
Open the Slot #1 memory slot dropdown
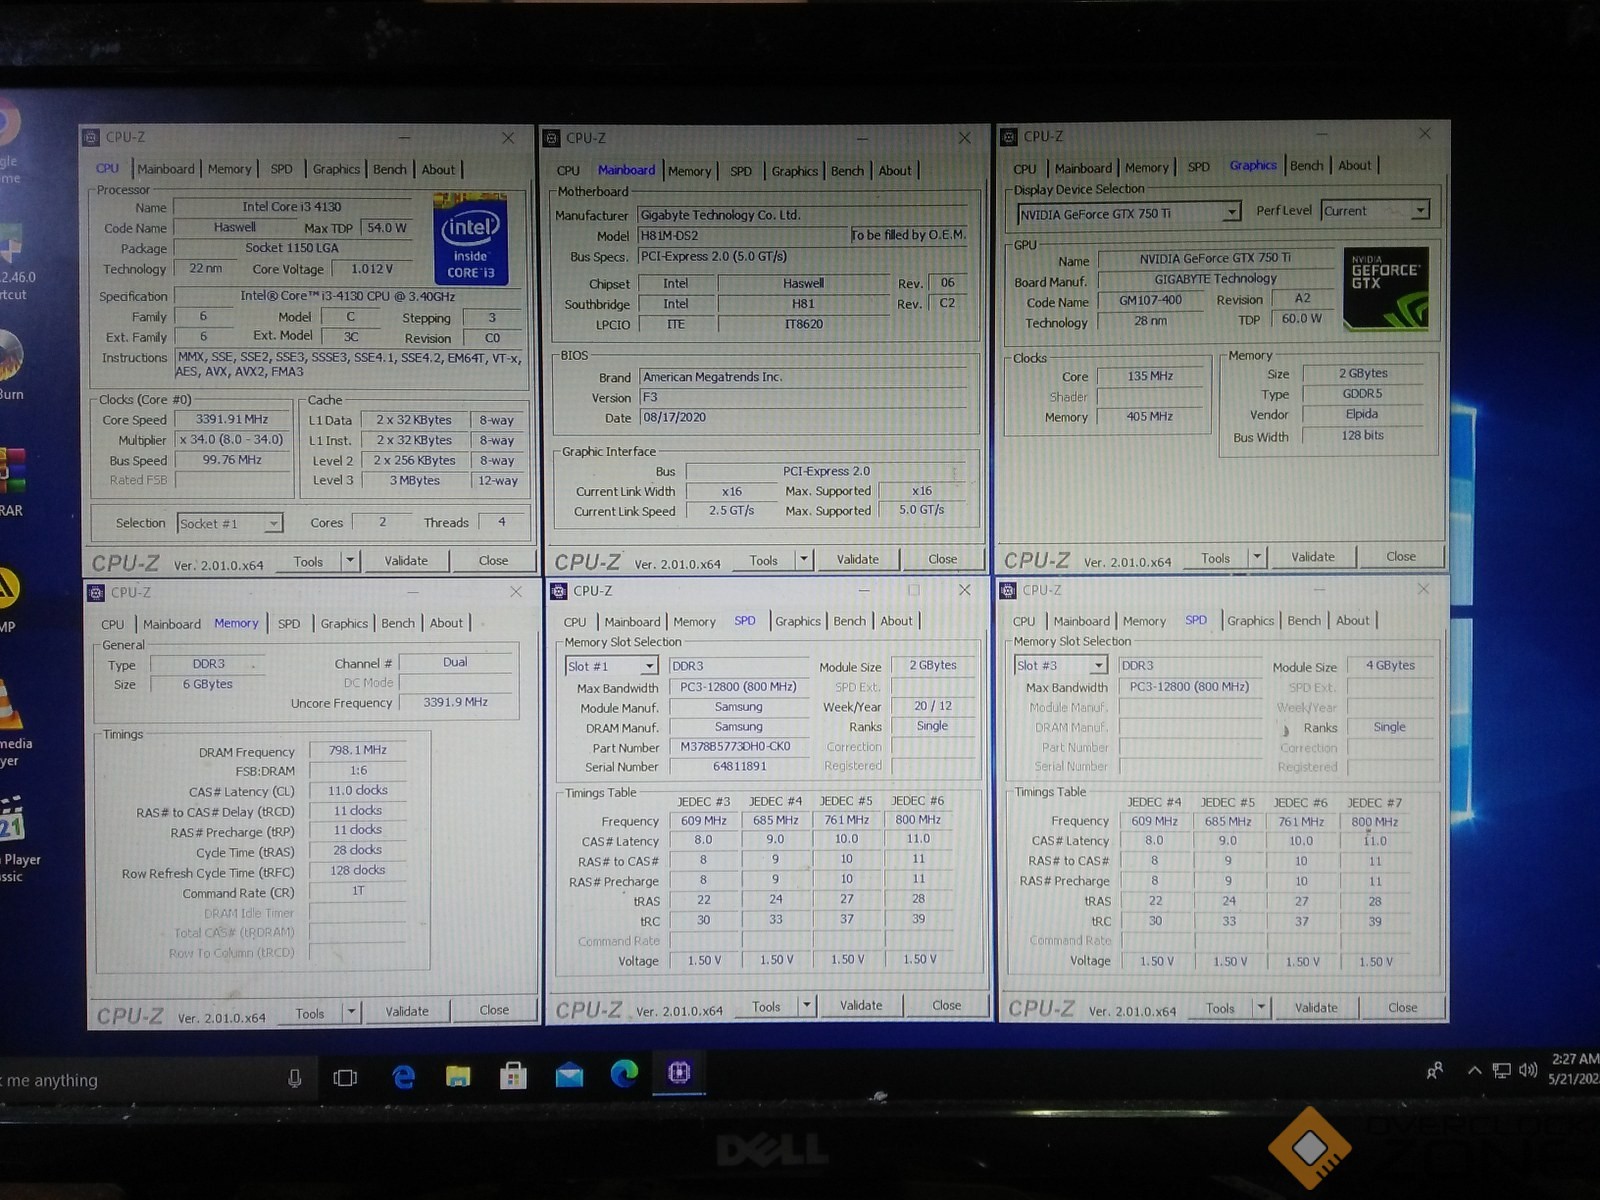point(611,666)
